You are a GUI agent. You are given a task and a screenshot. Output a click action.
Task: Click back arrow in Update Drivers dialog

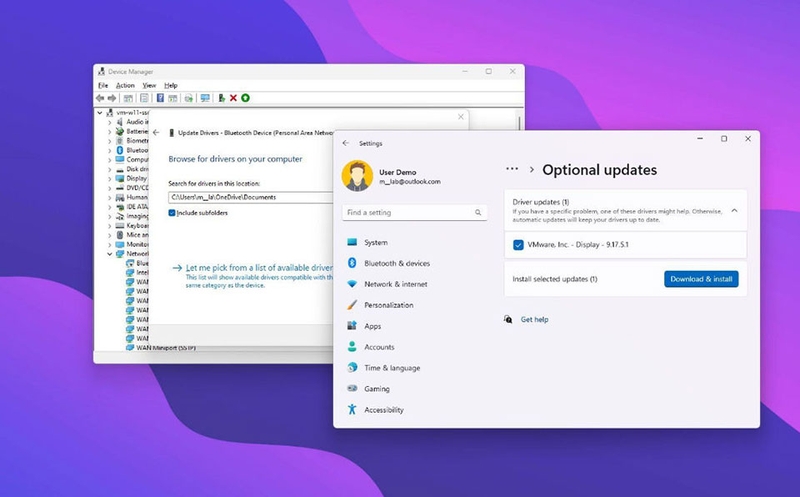156,133
